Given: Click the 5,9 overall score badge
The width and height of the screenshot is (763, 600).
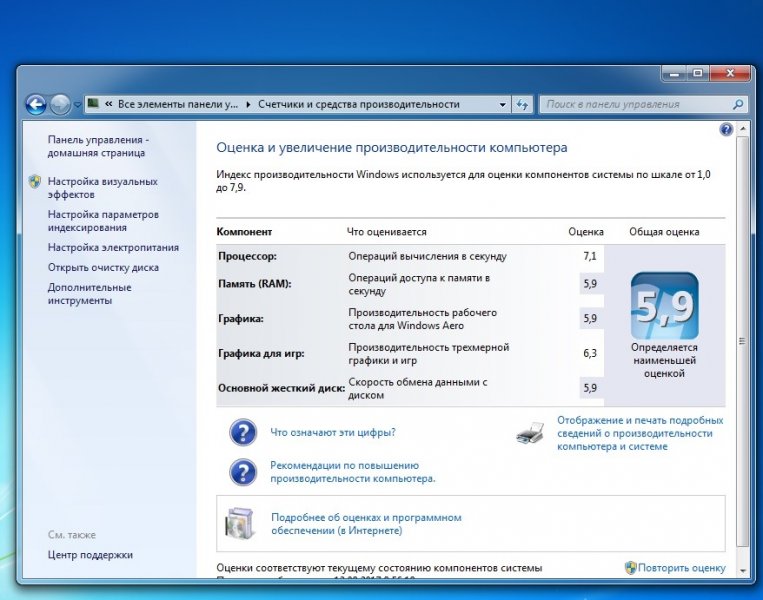Looking at the screenshot, I should tap(664, 305).
